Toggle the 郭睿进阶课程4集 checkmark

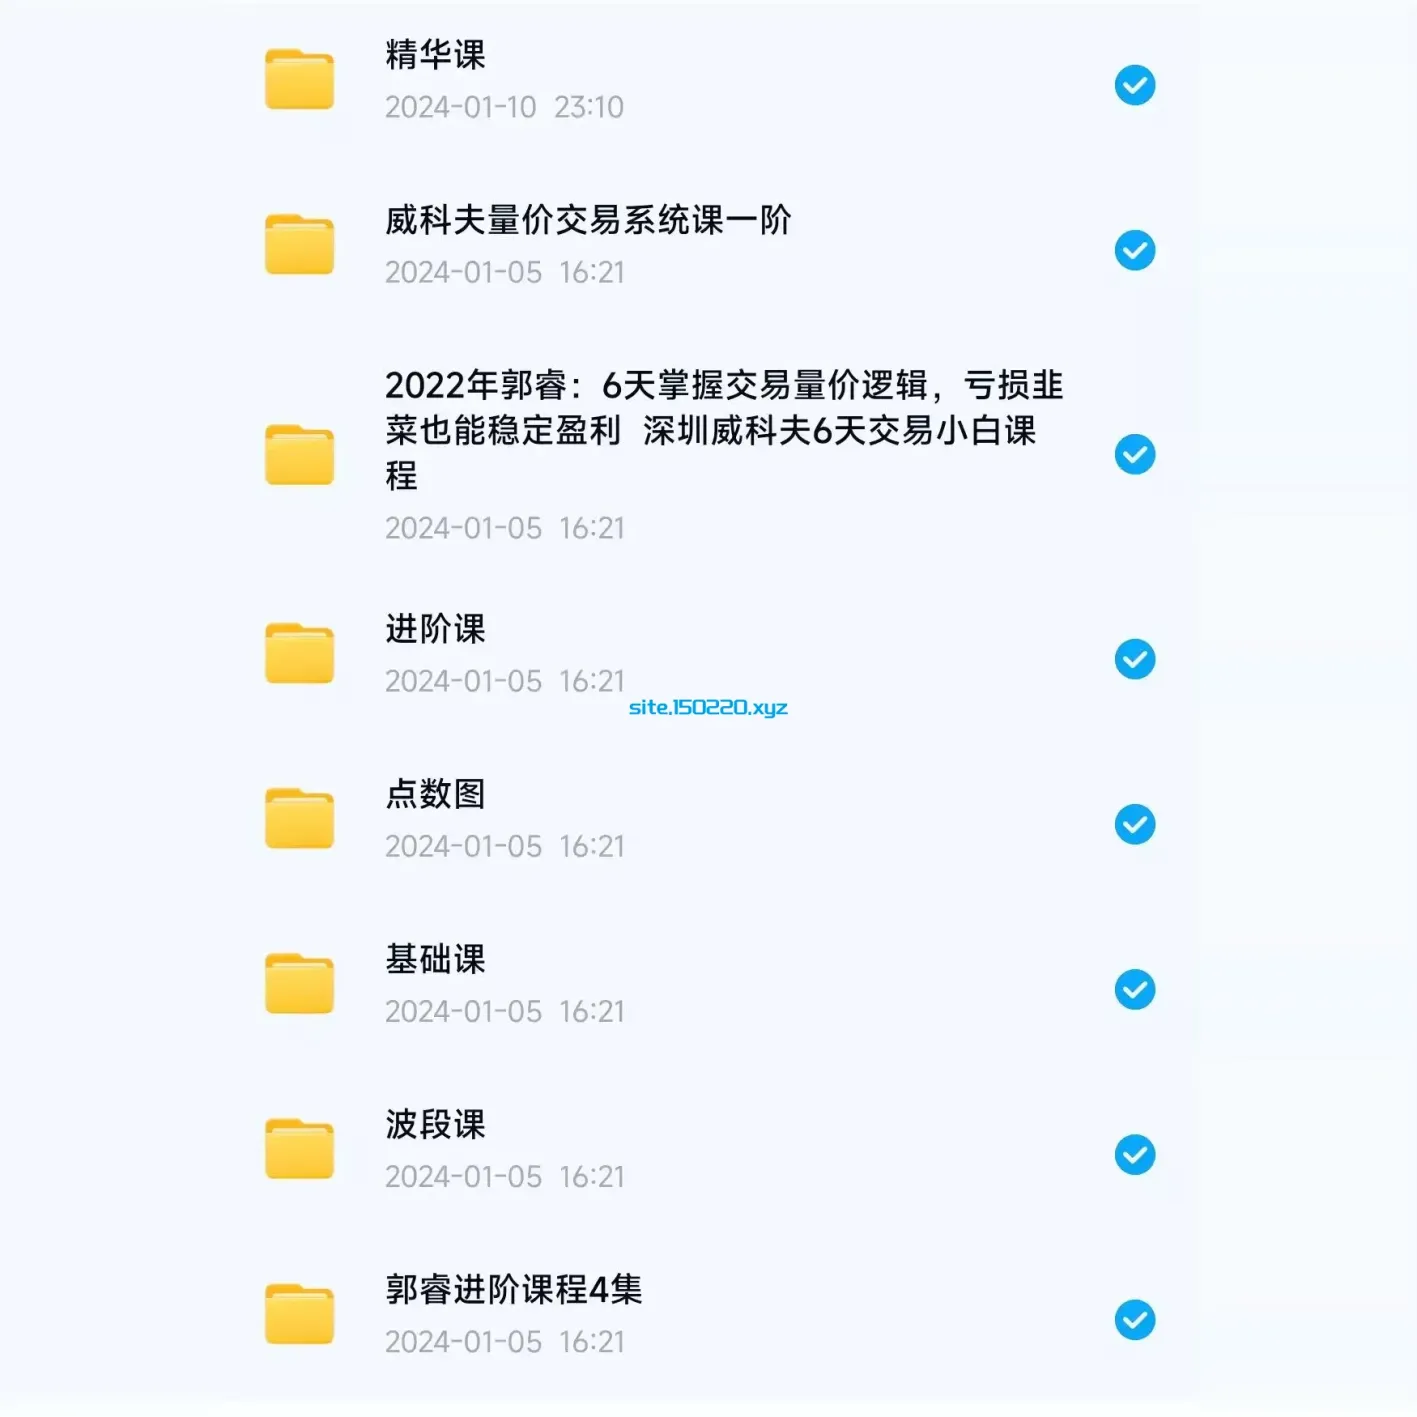[x=1135, y=1320]
